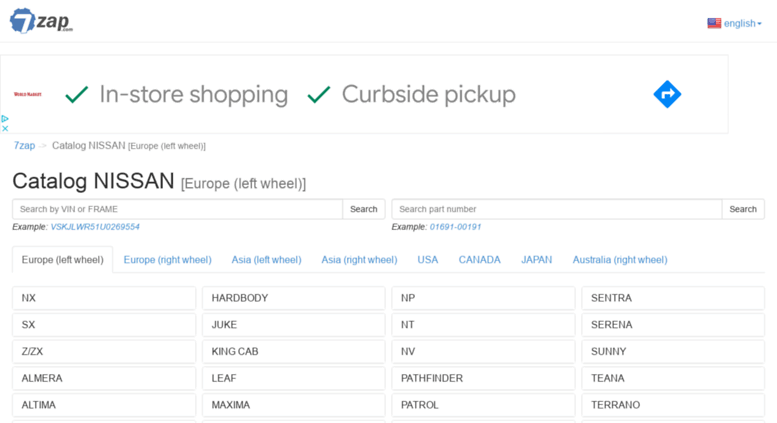Open example part number 01691-00191 link
This screenshot has width=777, height=423.
pyautogui.click(x=455, y=227)
